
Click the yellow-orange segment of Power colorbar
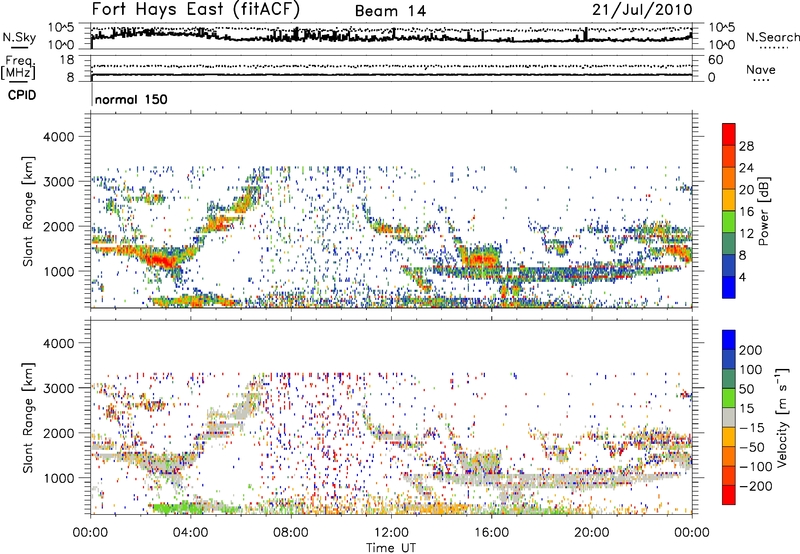click(729, 200)
